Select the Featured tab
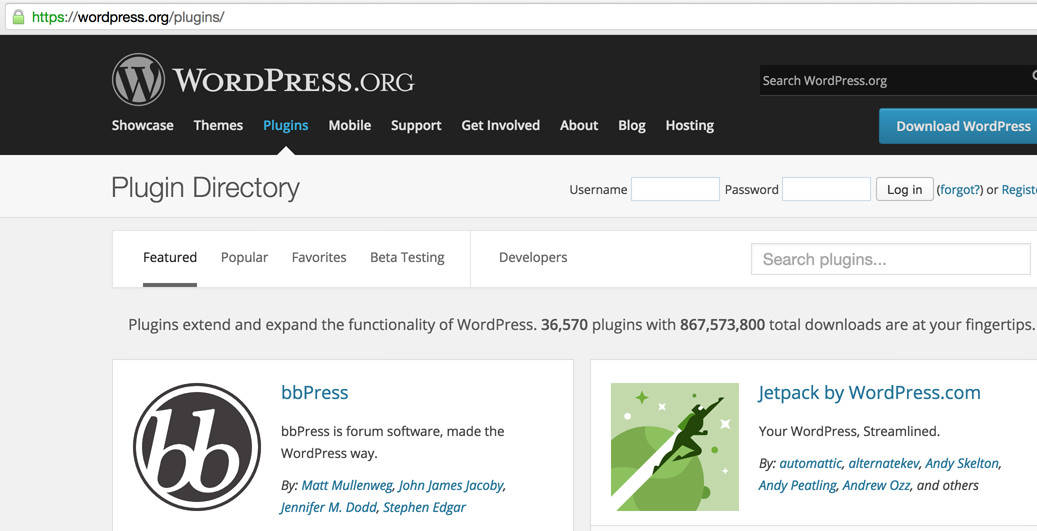 (170, 257)
